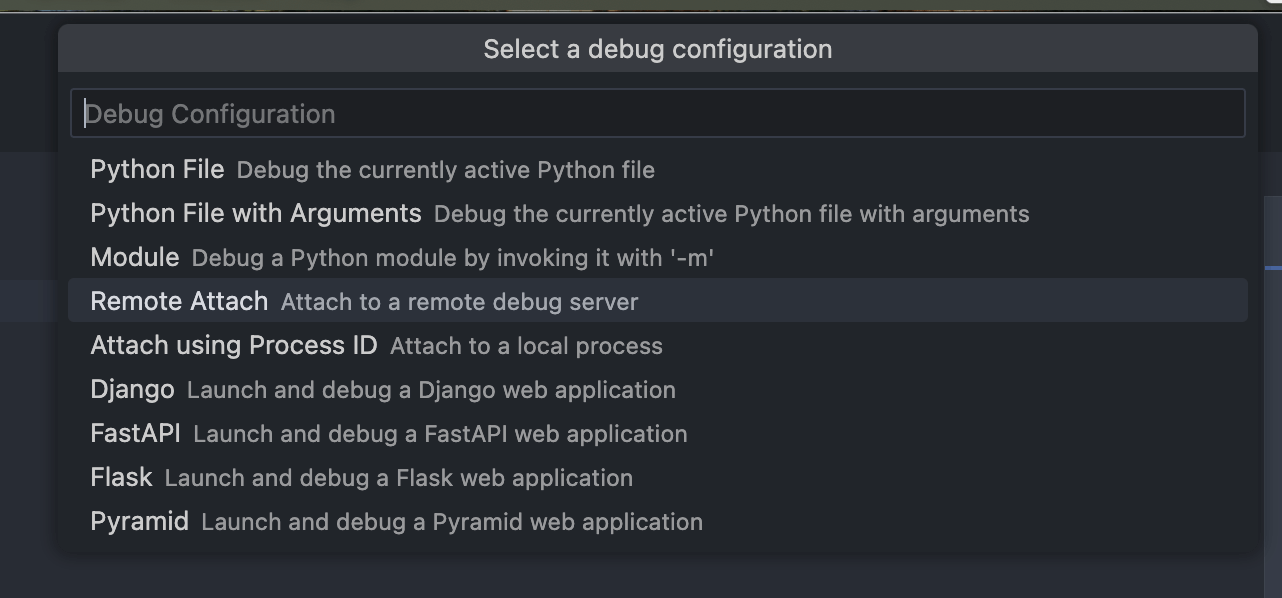This screenshot has width=1282, height=598.
Task: Click "Debug a Python module by invoking it with '-m'" text
Action: coord(452,258)
